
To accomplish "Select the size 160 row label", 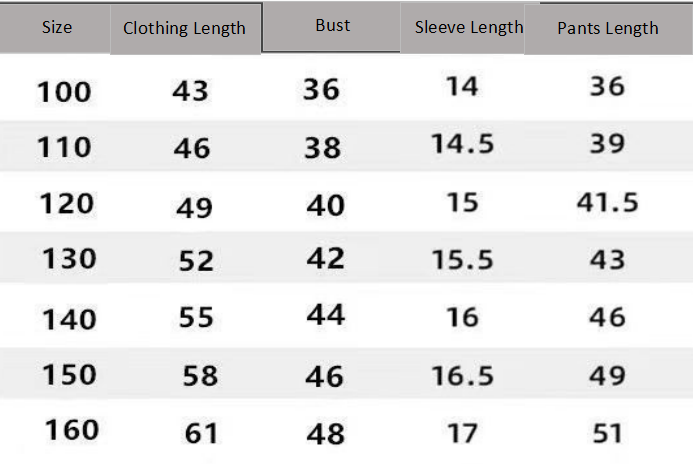I will tap(71, 430).
